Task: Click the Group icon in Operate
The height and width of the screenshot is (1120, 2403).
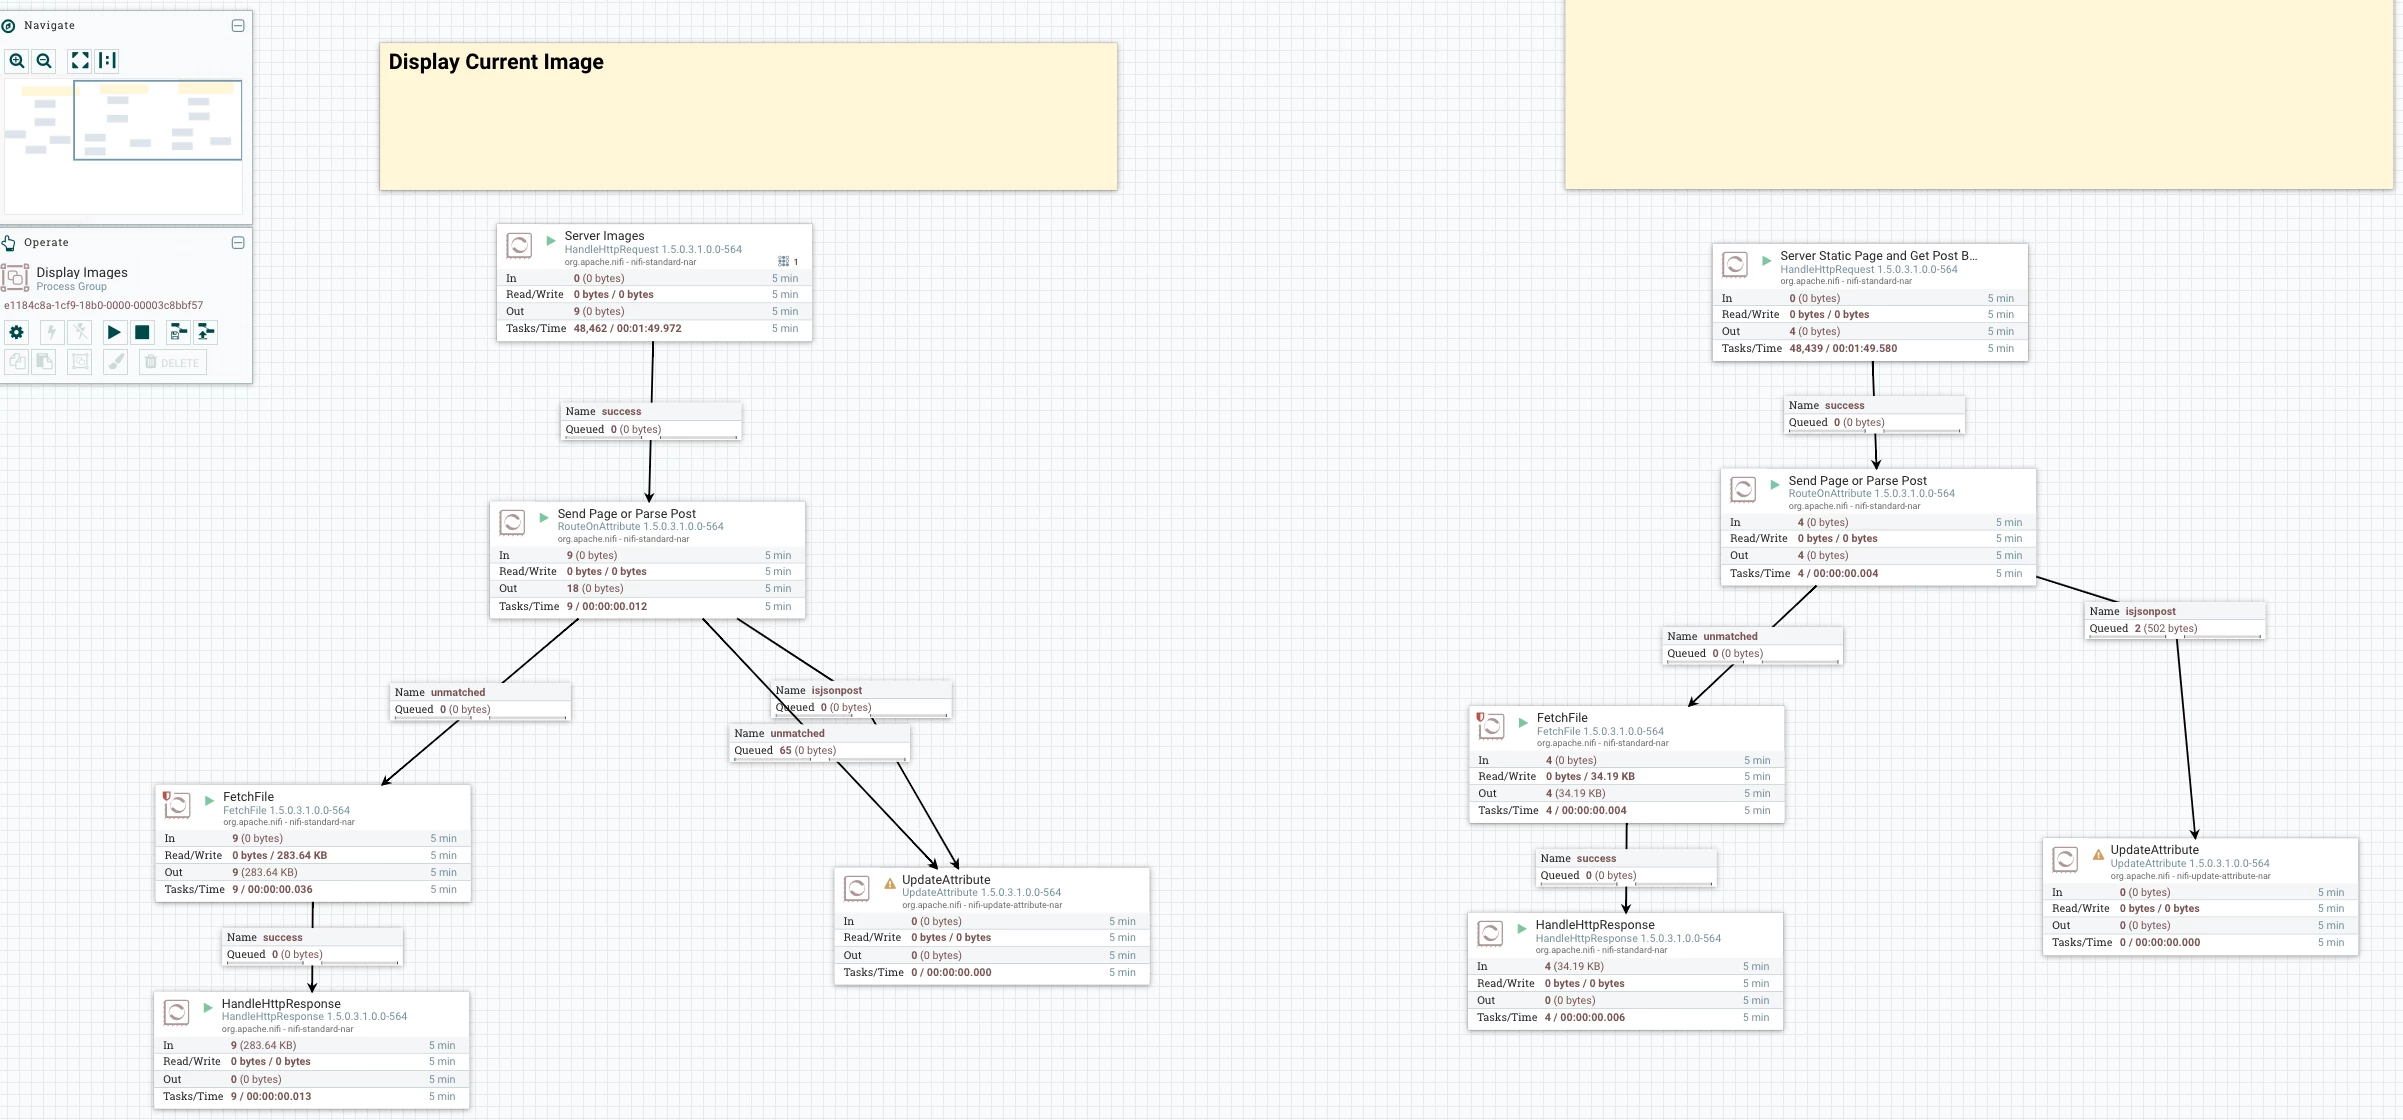Action: click(80, 362)
